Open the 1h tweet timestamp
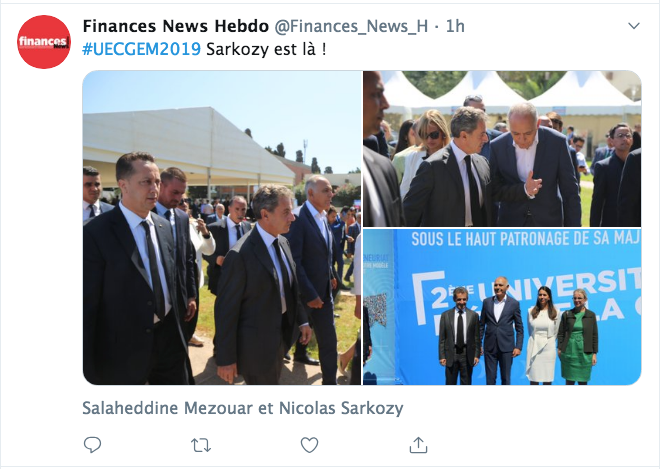The image size is (660, 469). point(455,26)
